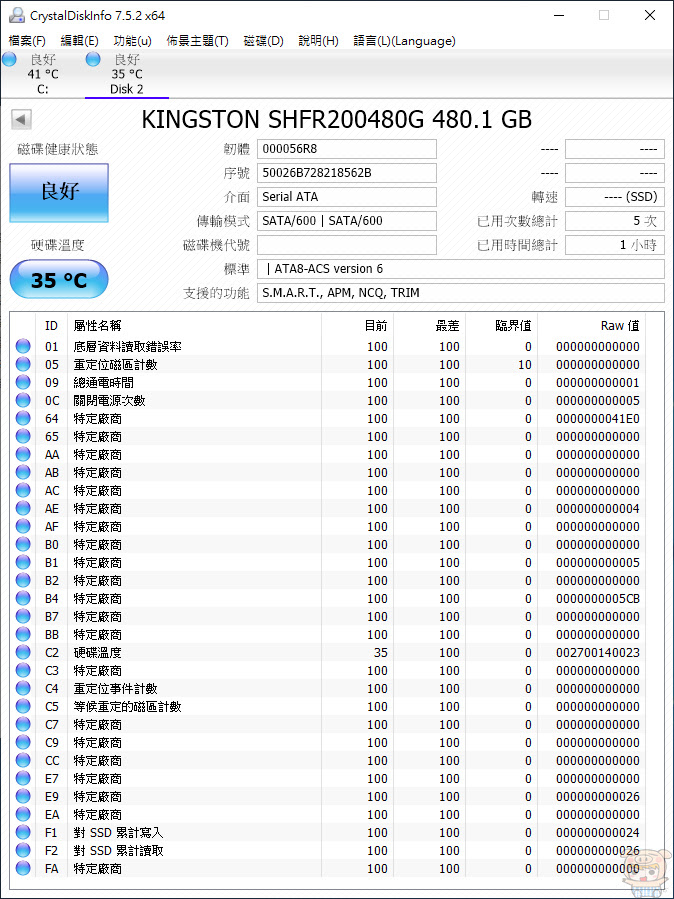
Task: Click the firmware field 000056R8
Action: (347, 149)
